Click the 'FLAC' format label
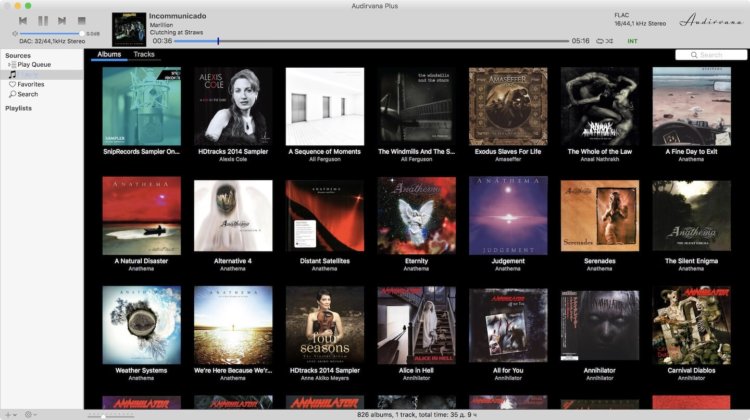This screenshot has height=420, width=750. (x=621, y=15)
